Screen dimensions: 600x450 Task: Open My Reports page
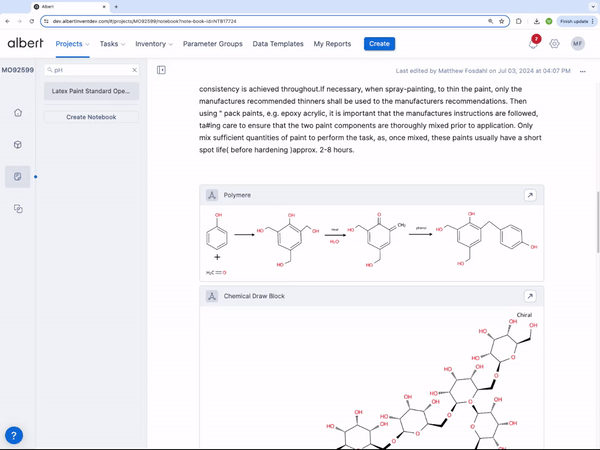pyautogui.click(x=332, y=44)
